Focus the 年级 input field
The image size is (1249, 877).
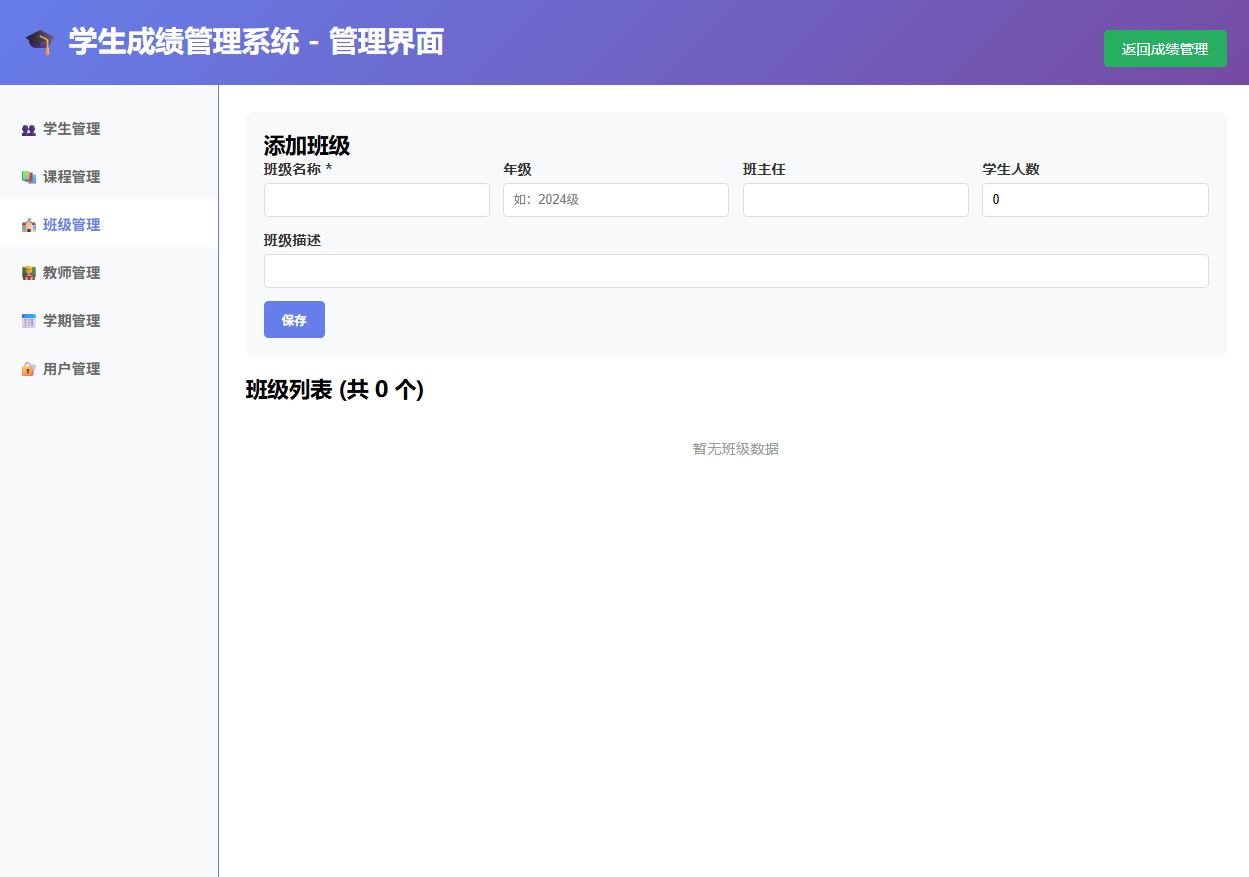pos(616,200)
